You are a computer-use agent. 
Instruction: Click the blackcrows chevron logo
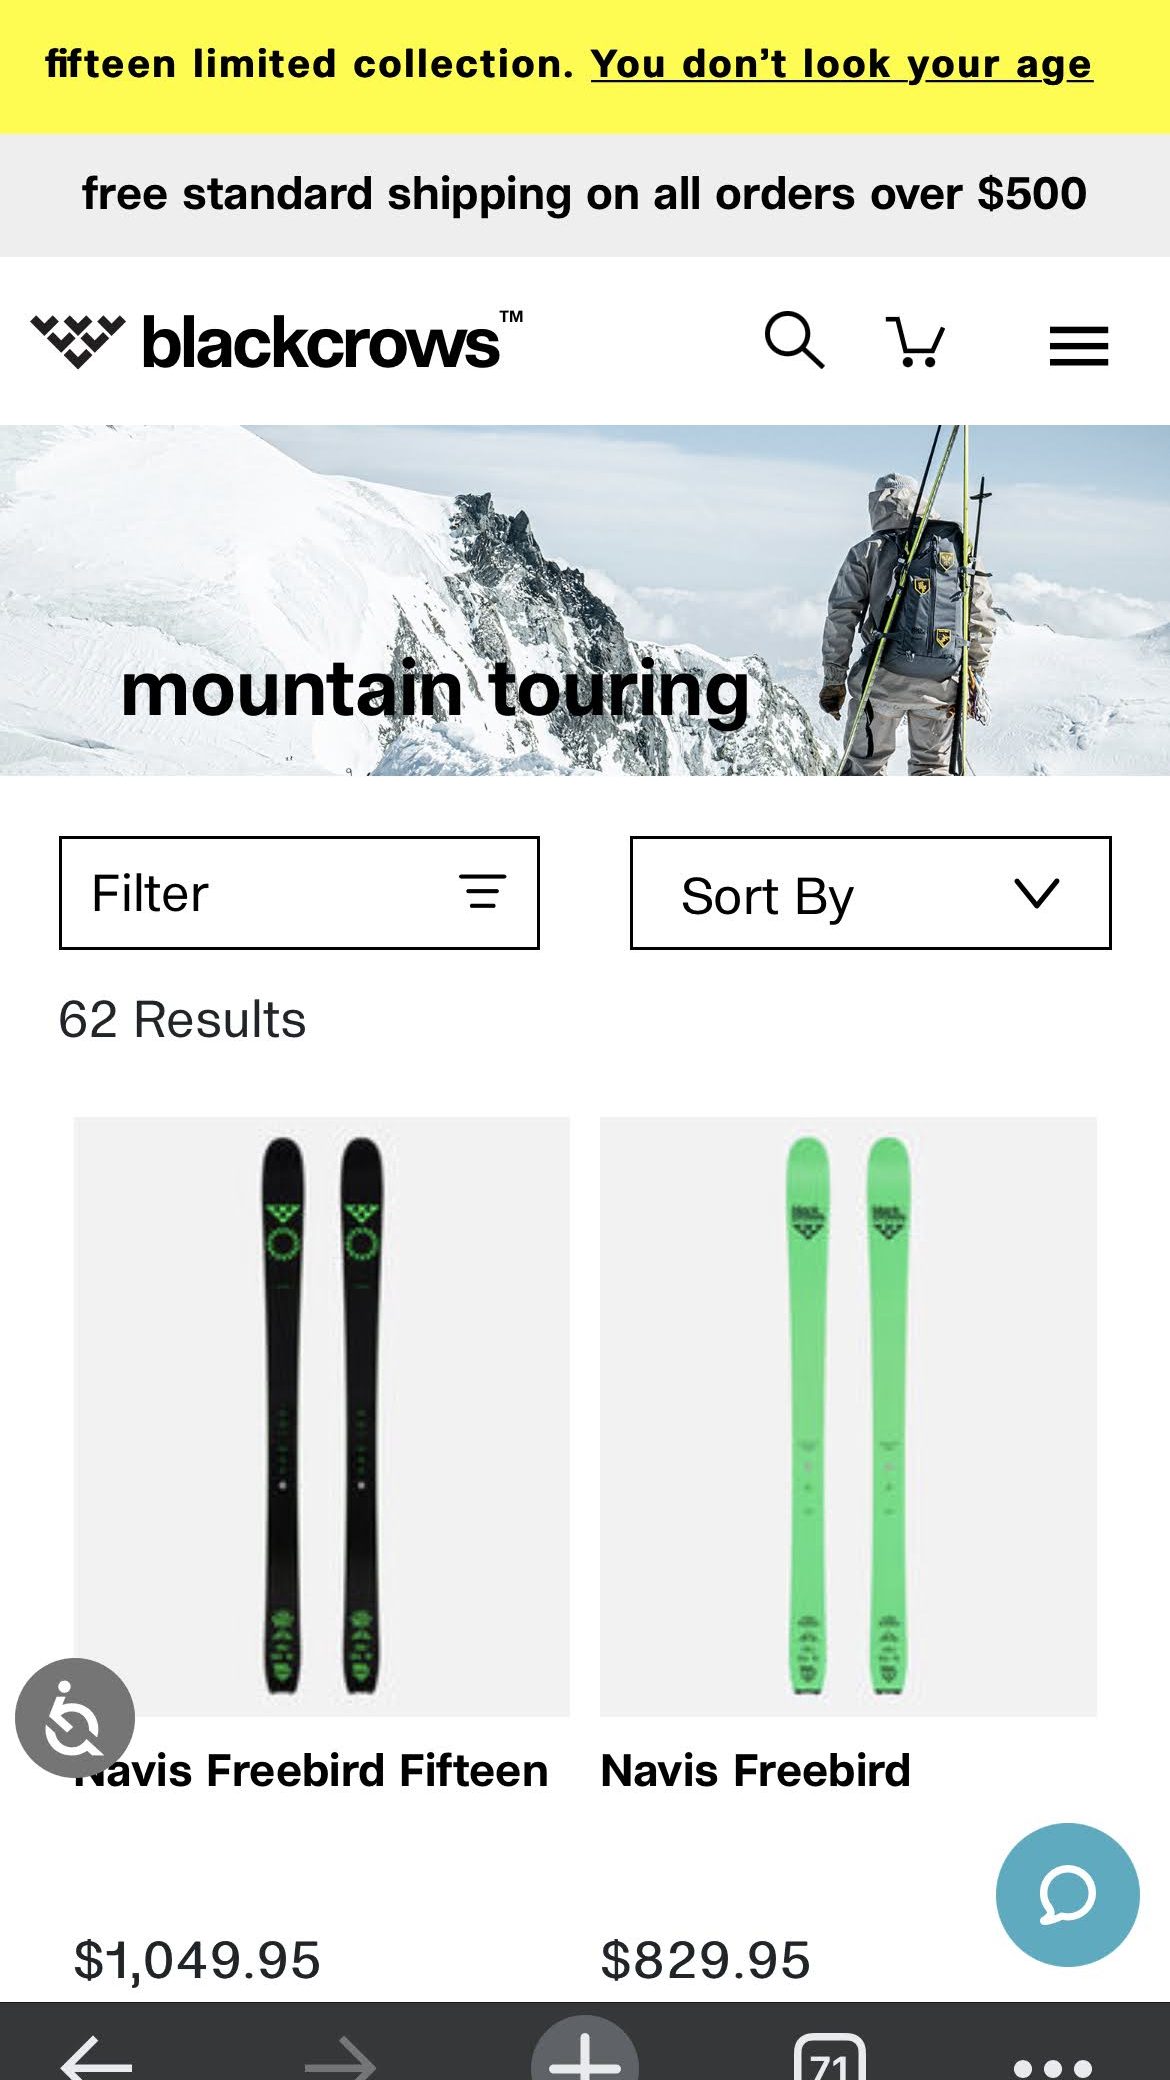[78, 342]
